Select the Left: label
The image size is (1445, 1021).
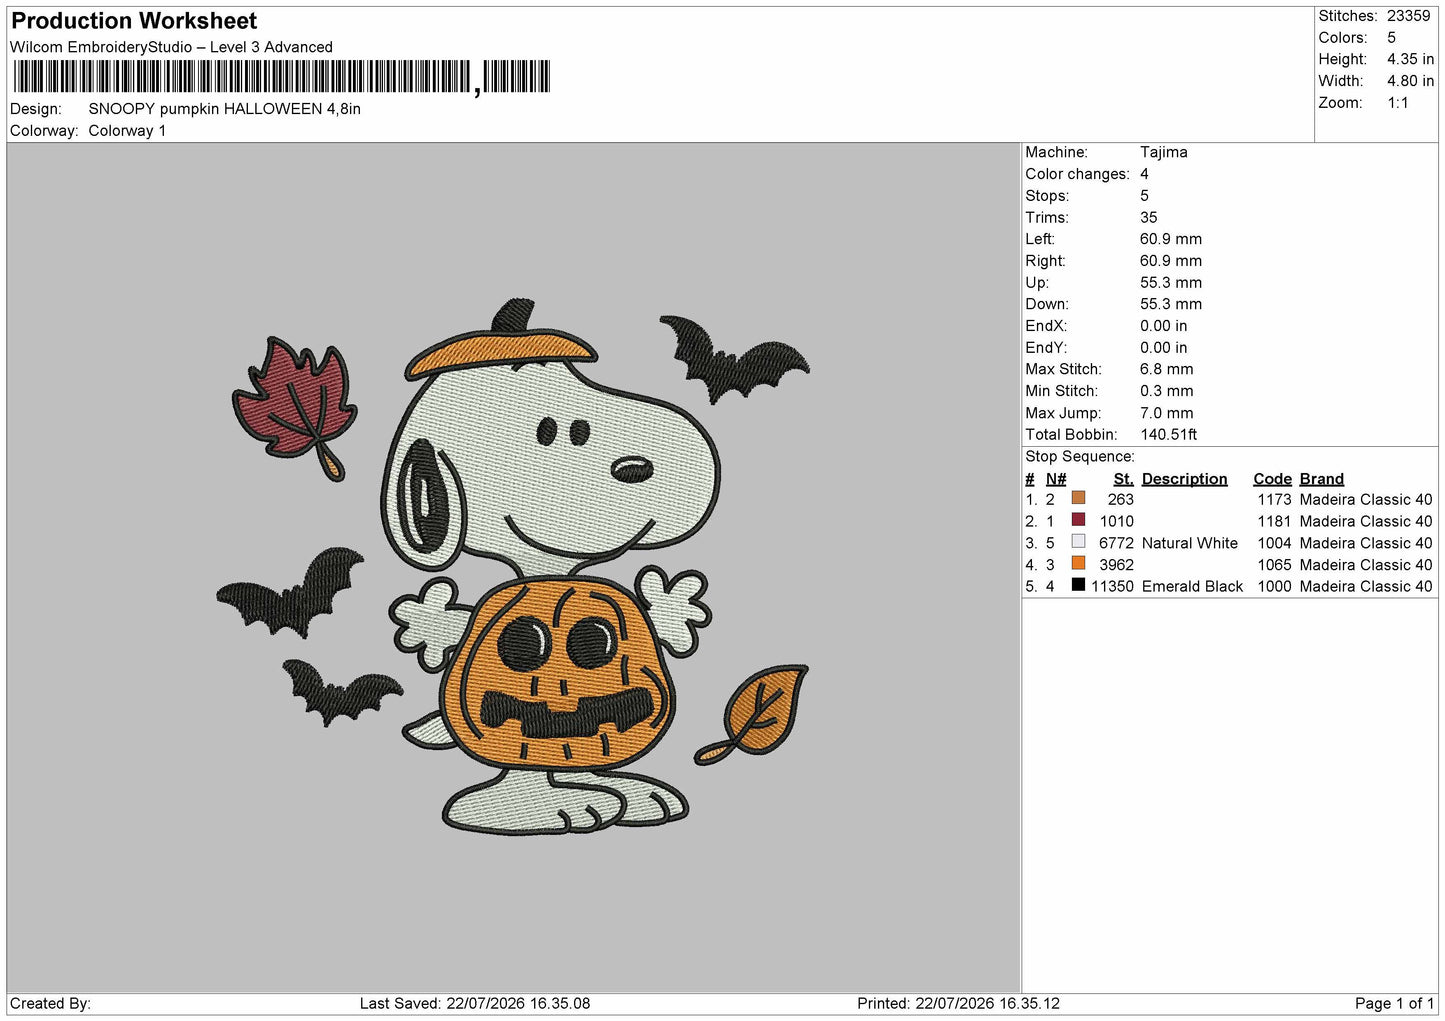(x=1040, y=239)
